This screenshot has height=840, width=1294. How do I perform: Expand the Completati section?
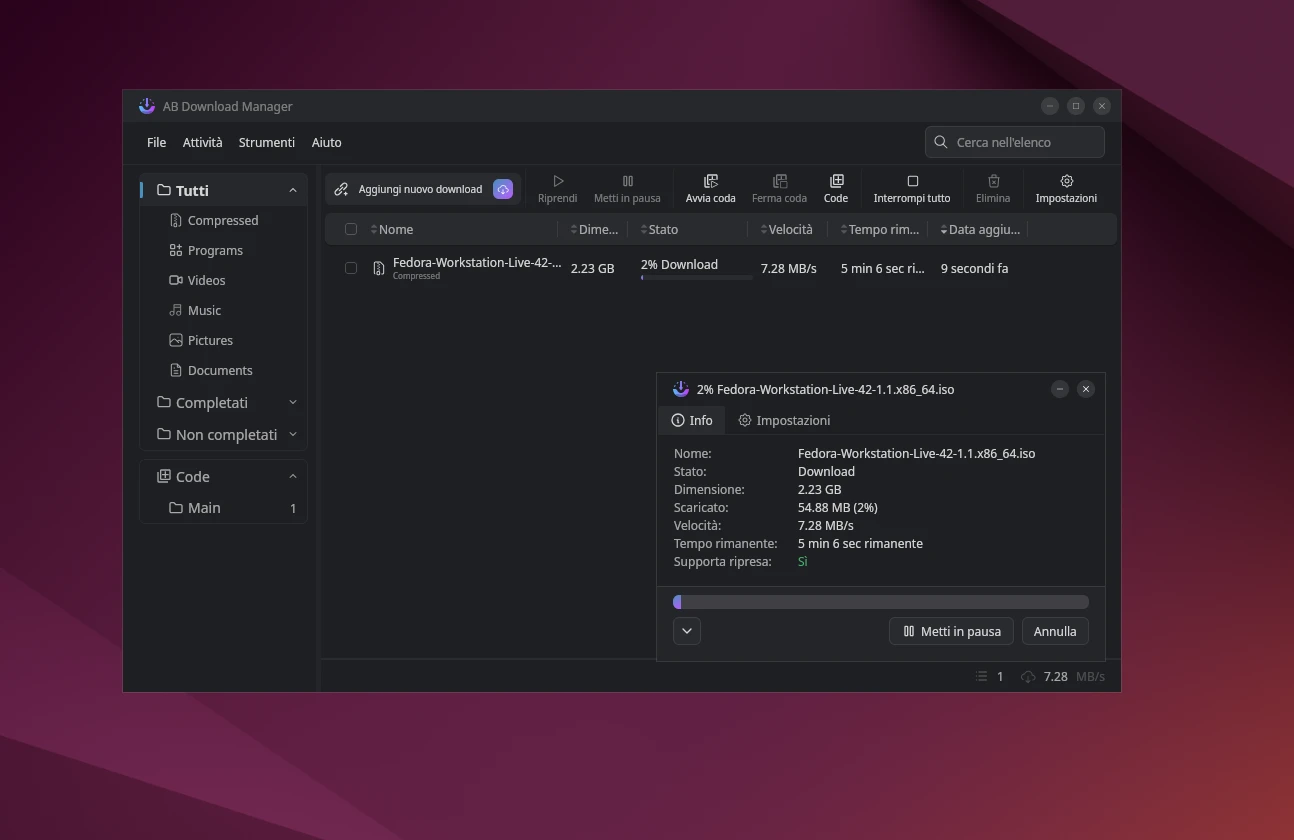pyautogui.click(x=292, y=402)
